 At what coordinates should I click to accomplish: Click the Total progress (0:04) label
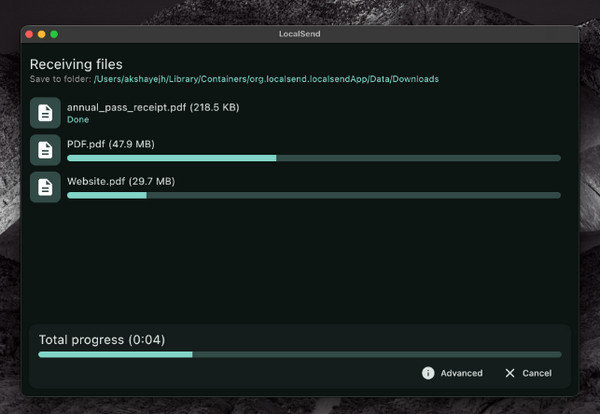click(102, 340)
